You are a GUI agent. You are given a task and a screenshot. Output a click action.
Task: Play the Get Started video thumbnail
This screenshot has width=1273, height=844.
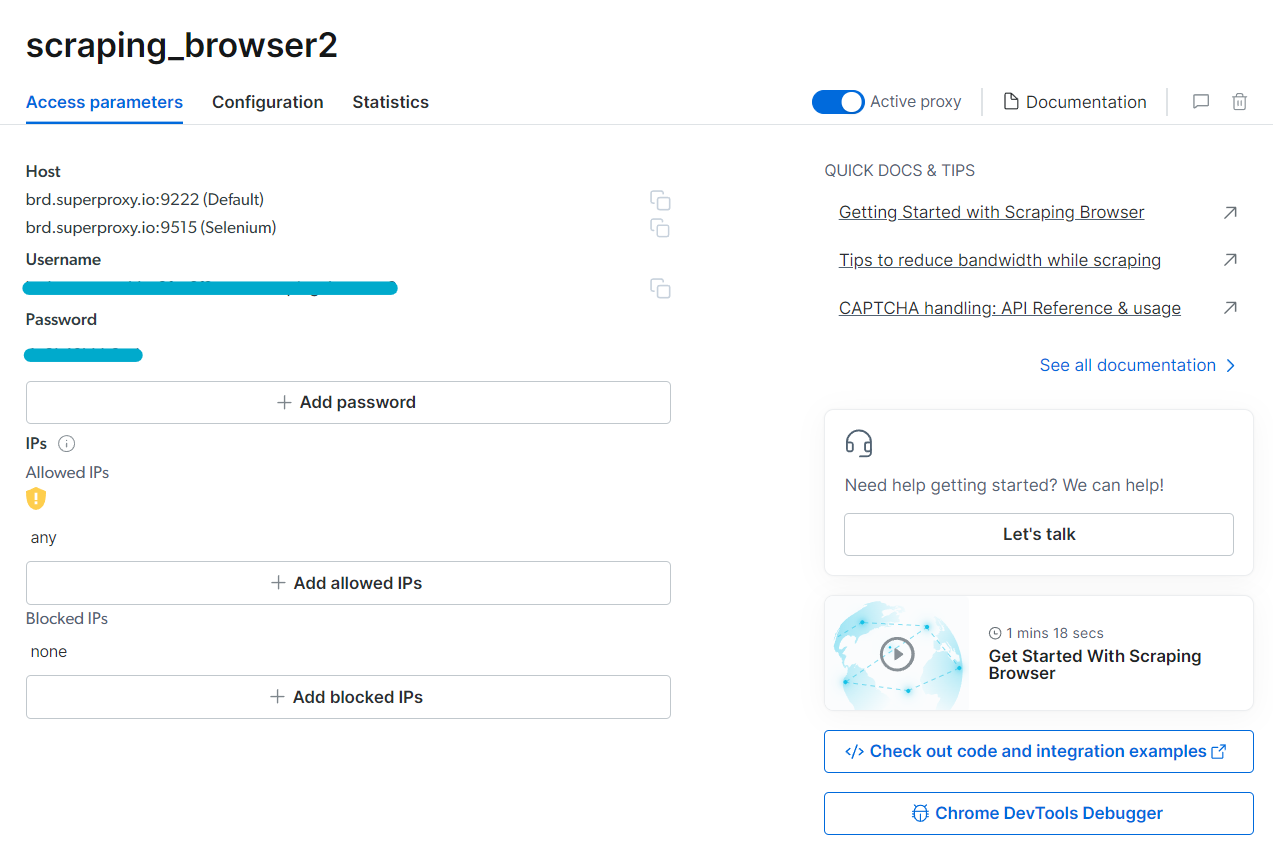[898, 654]
